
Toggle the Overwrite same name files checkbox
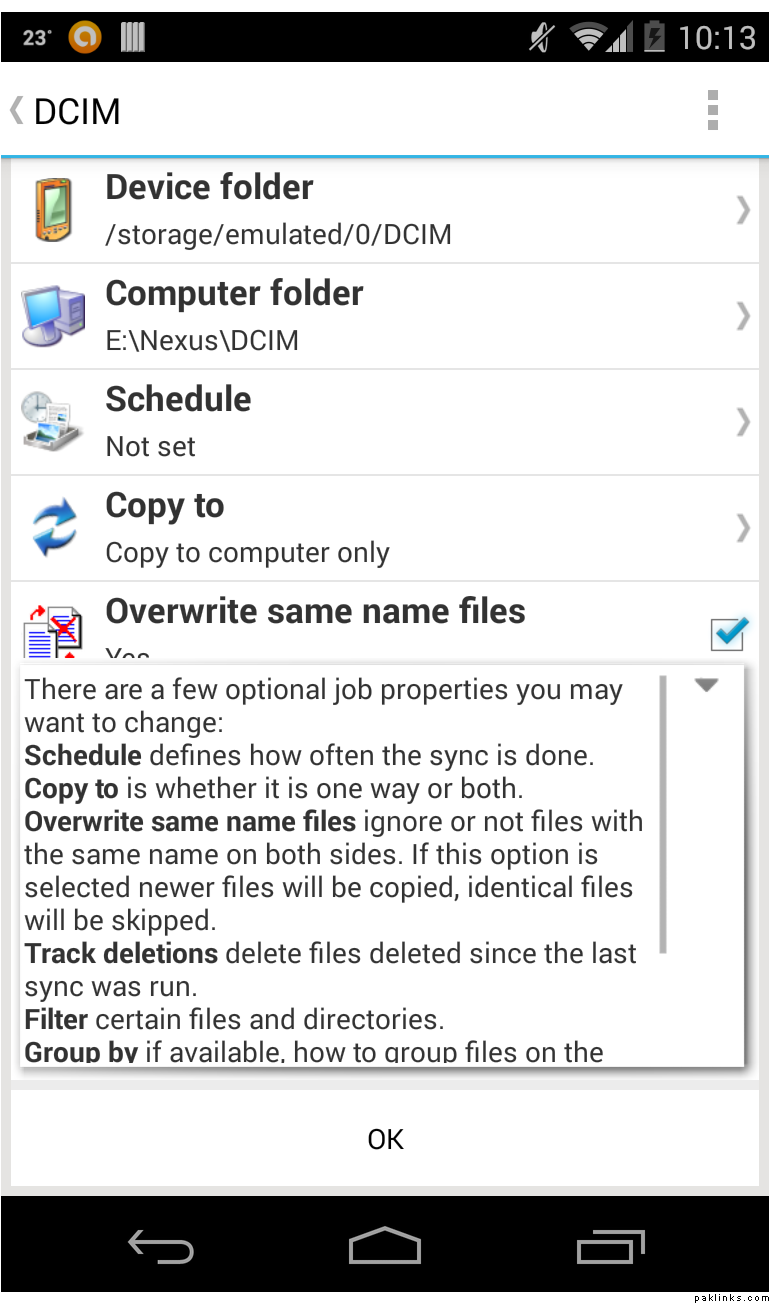[728, 633]
